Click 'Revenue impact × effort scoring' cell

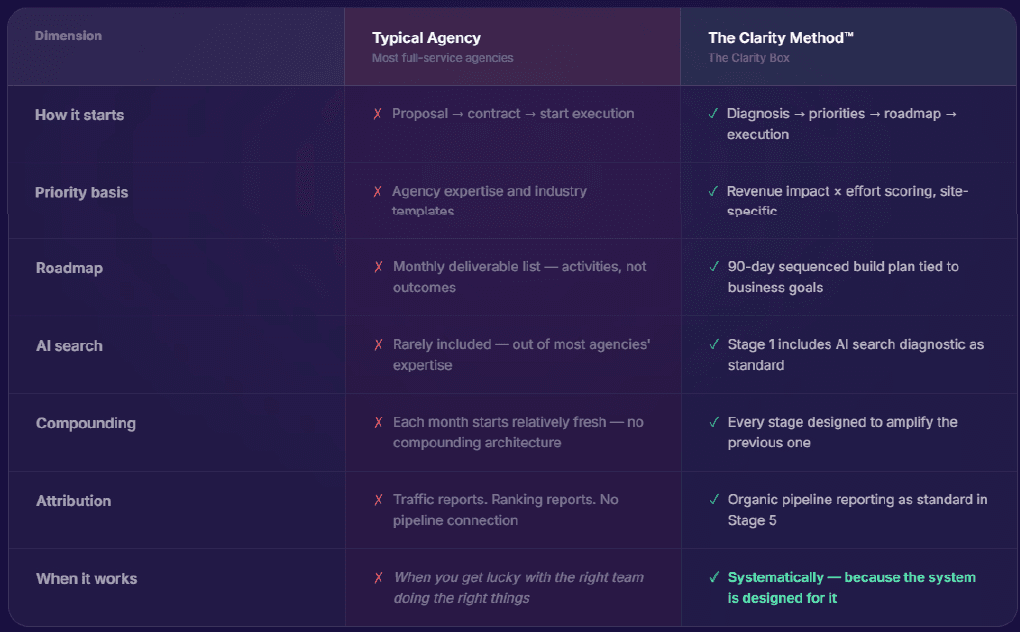coord(848,201)
